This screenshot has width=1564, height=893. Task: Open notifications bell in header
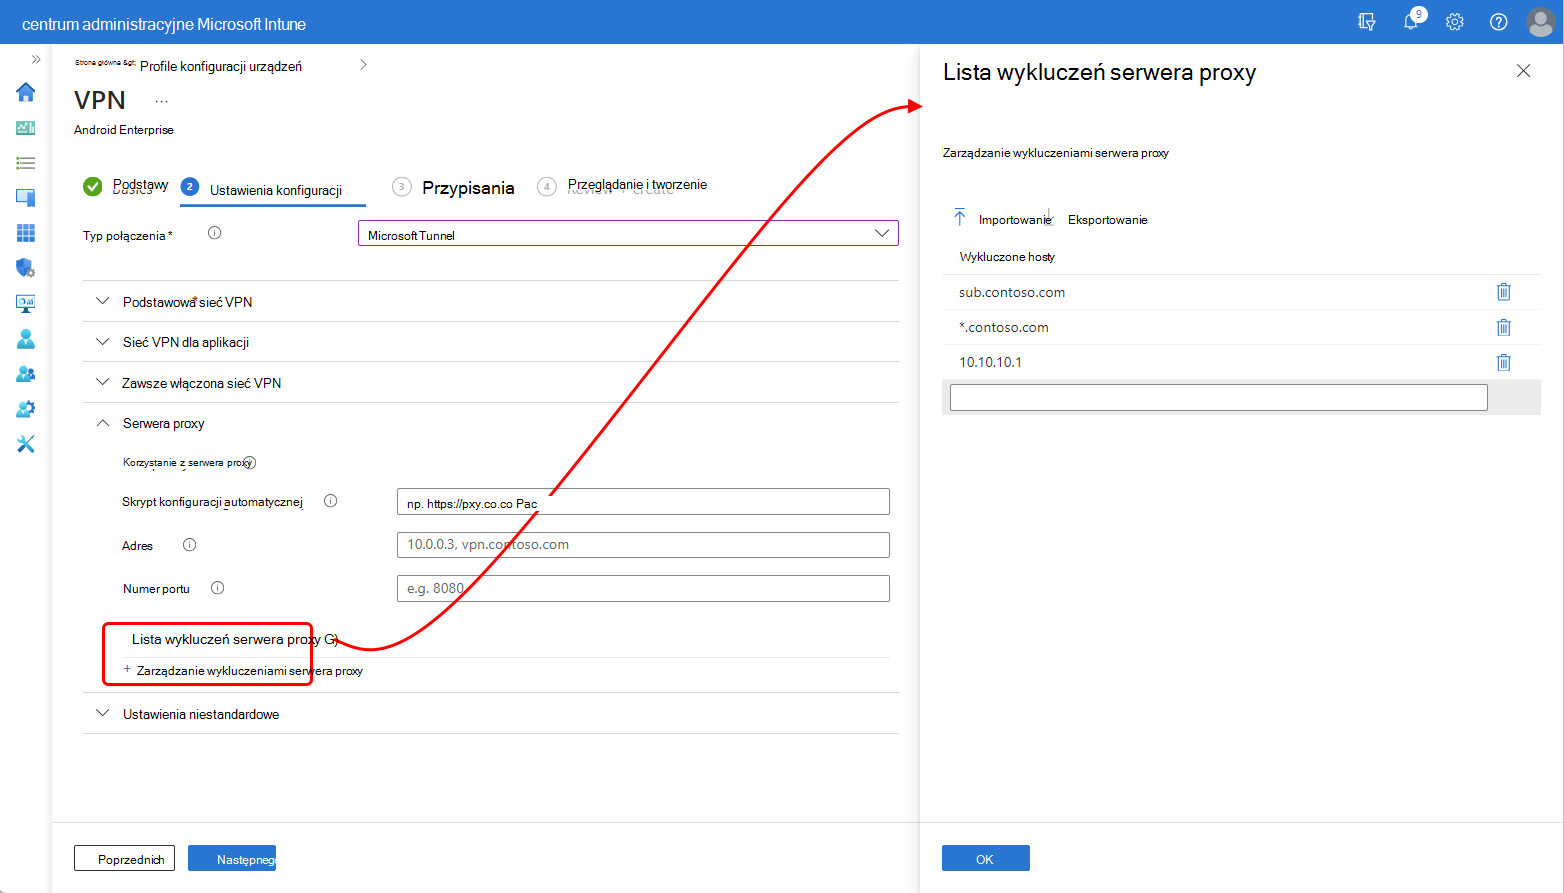tap(1411, 22)
